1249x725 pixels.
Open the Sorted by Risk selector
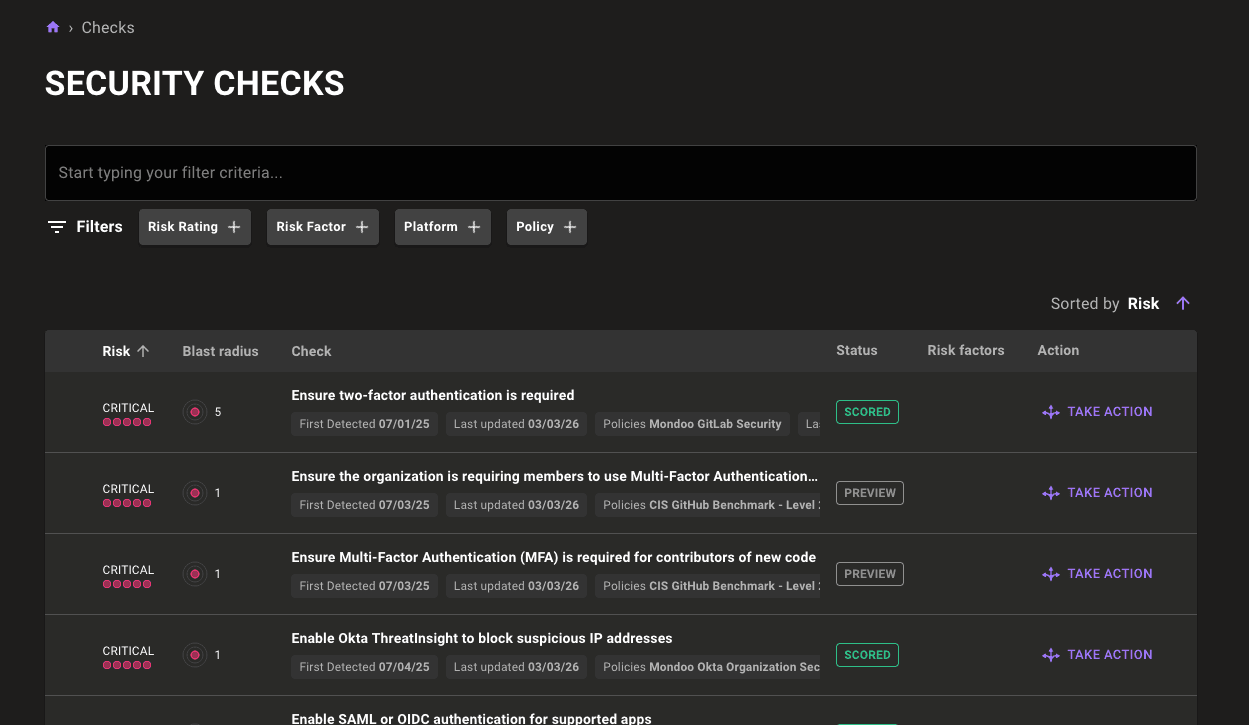pyautogui.click(x=1143, y=303)
